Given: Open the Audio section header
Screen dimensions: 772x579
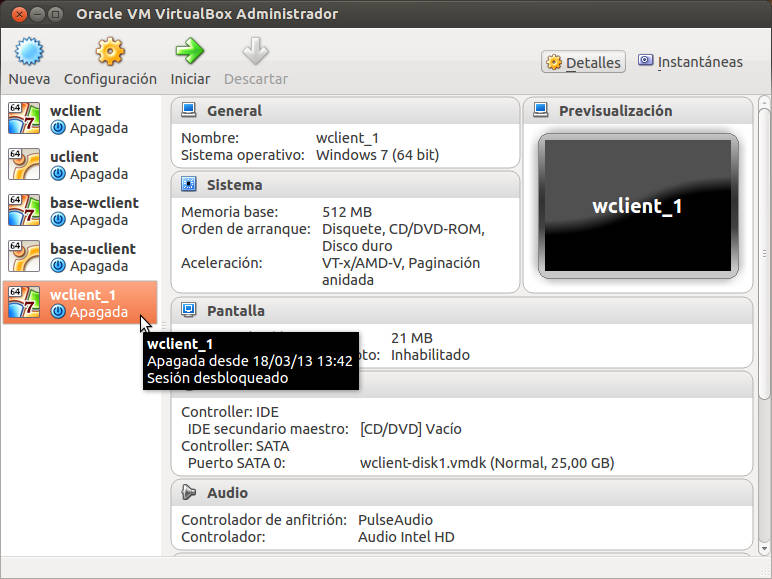Looking at the screenshot, I should click(462, 493).
